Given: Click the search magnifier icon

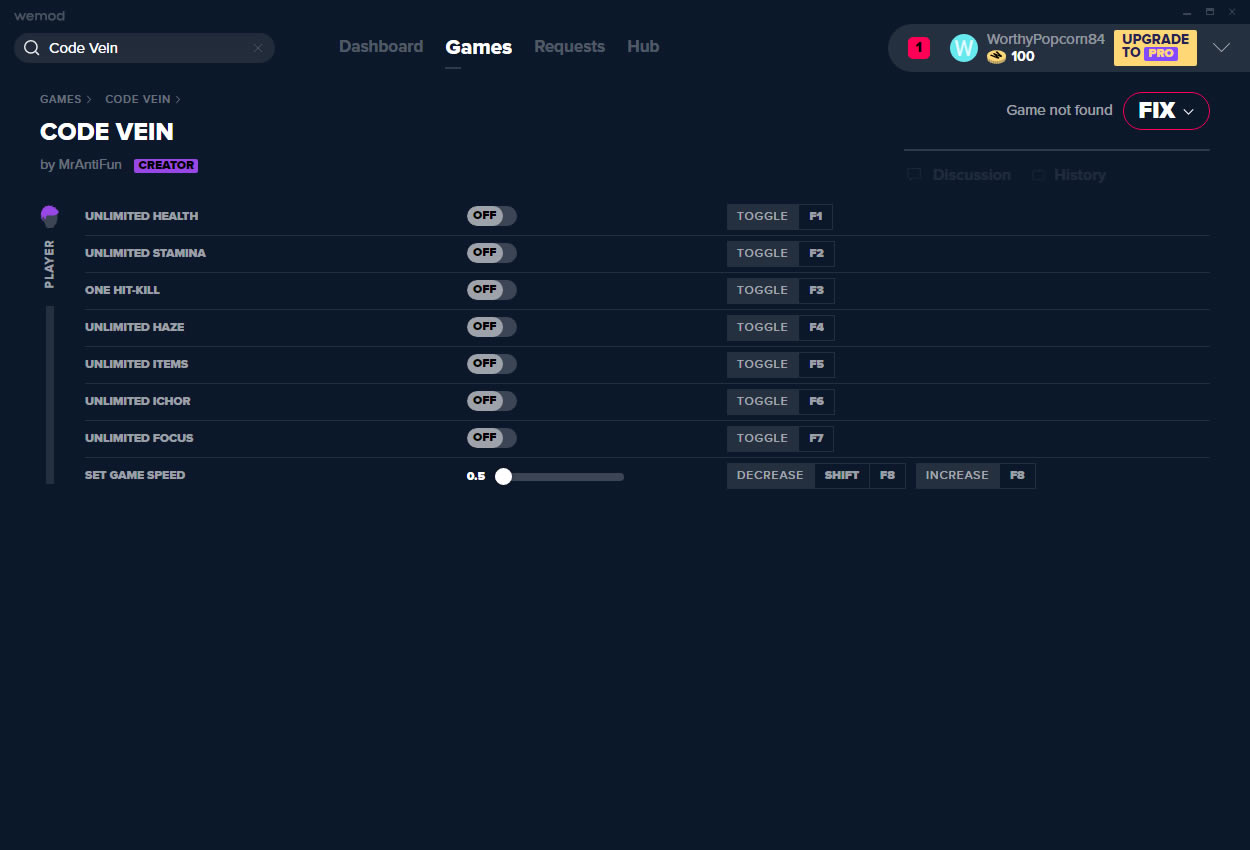Looking at the screenshot, I should pos(31,48).
